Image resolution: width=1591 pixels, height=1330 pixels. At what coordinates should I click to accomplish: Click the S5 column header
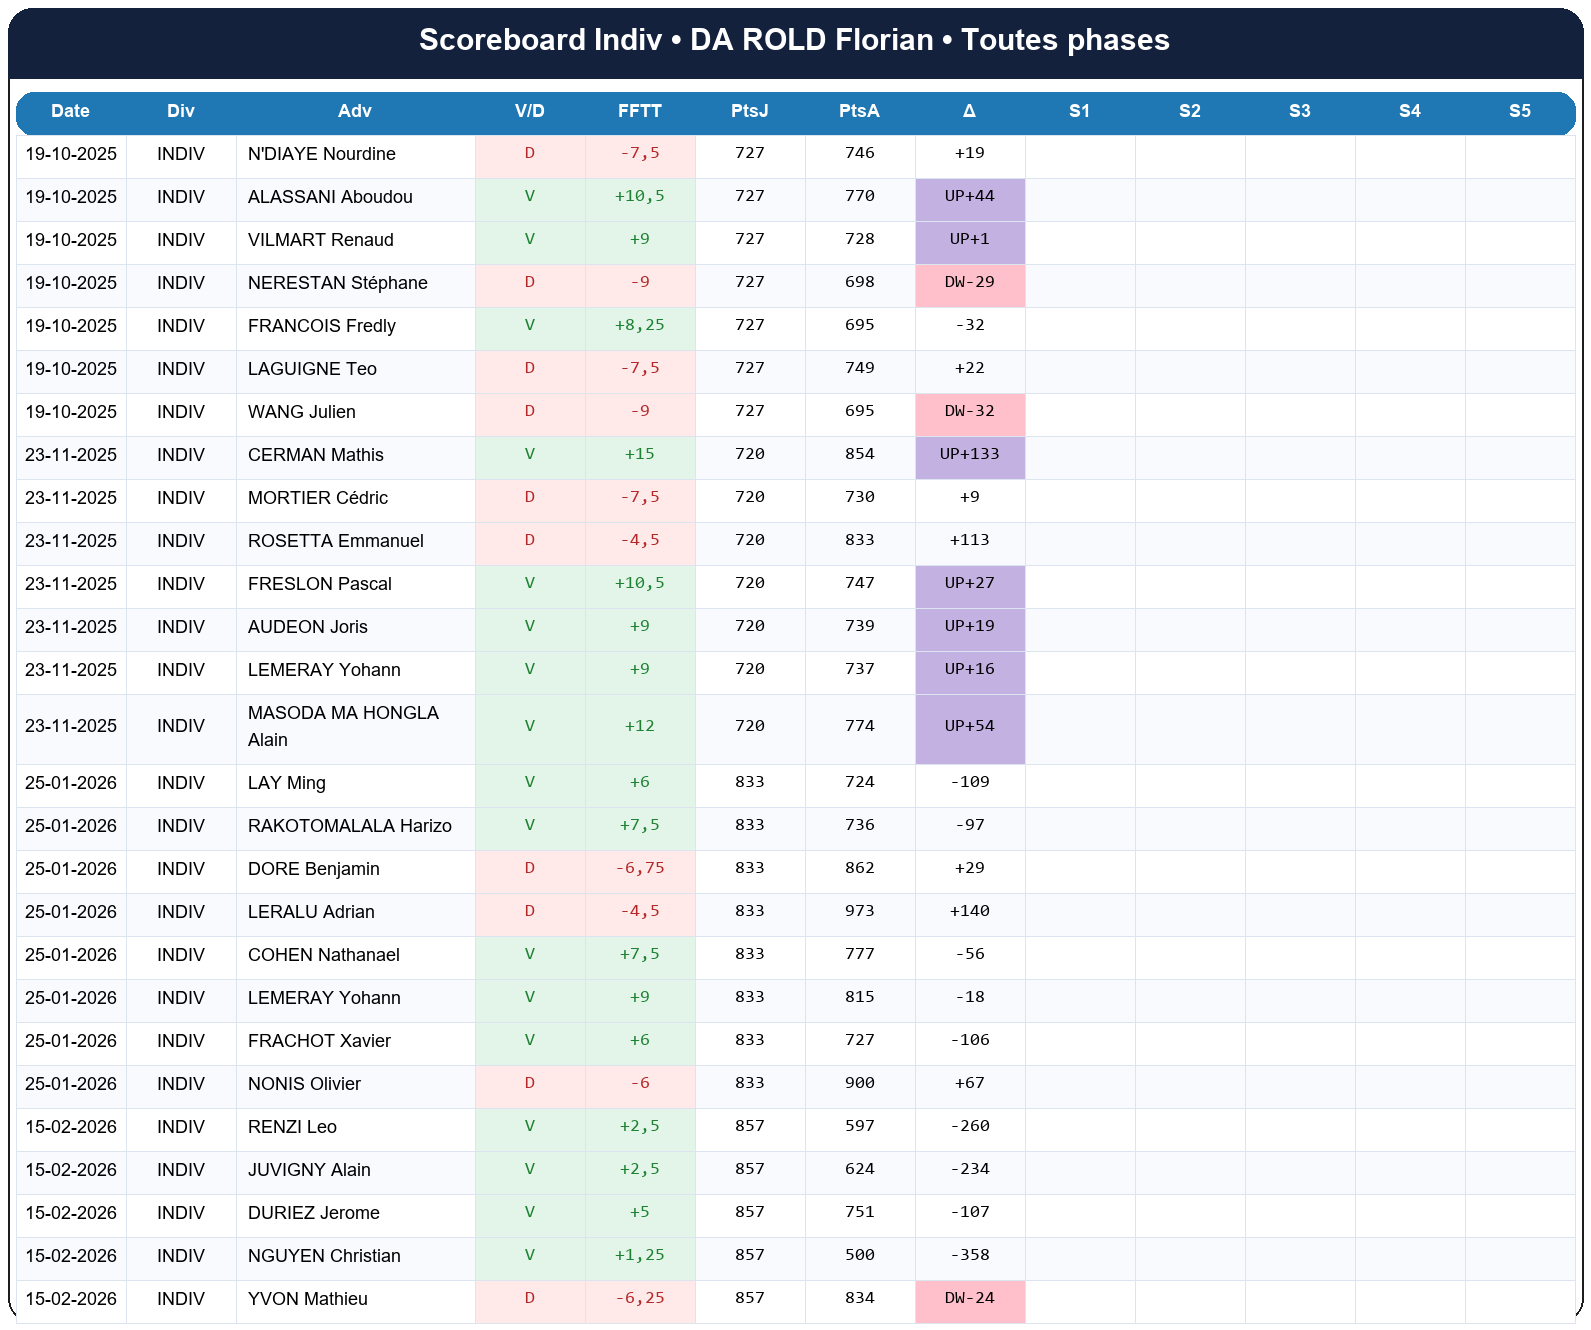[1519, 111]
